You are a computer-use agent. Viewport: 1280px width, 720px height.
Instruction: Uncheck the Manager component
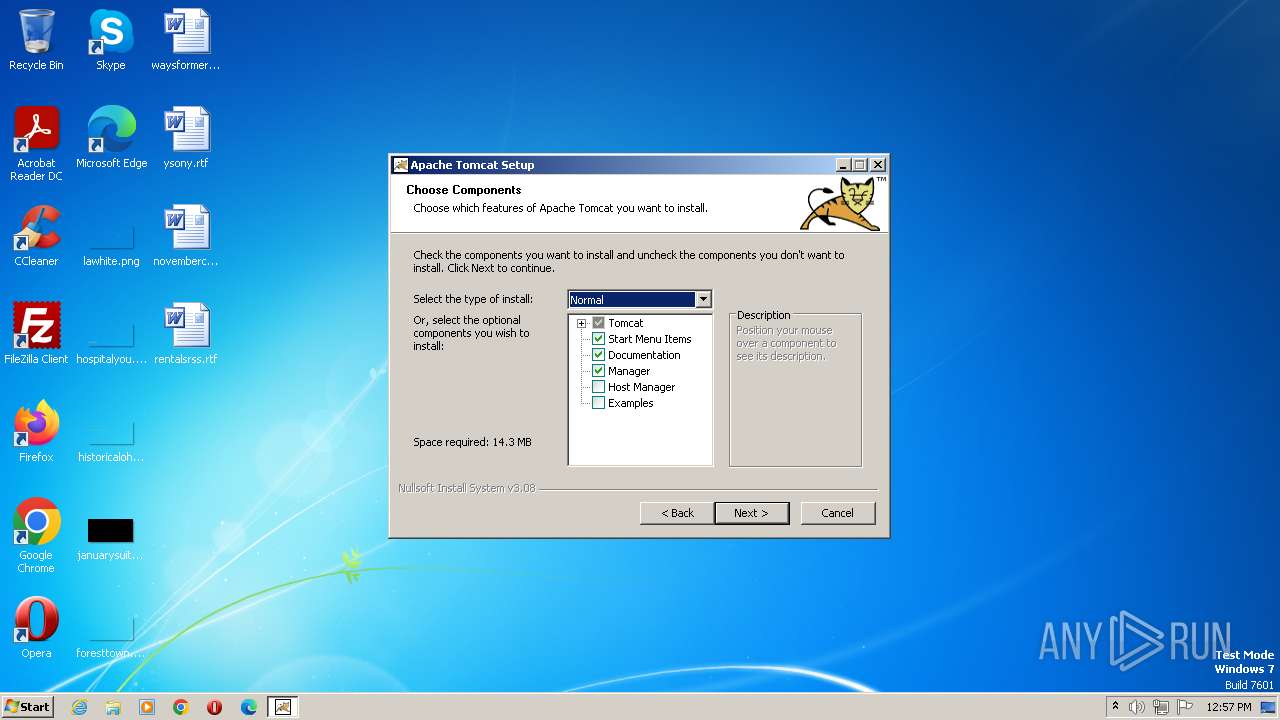click(x=599, y=371)
